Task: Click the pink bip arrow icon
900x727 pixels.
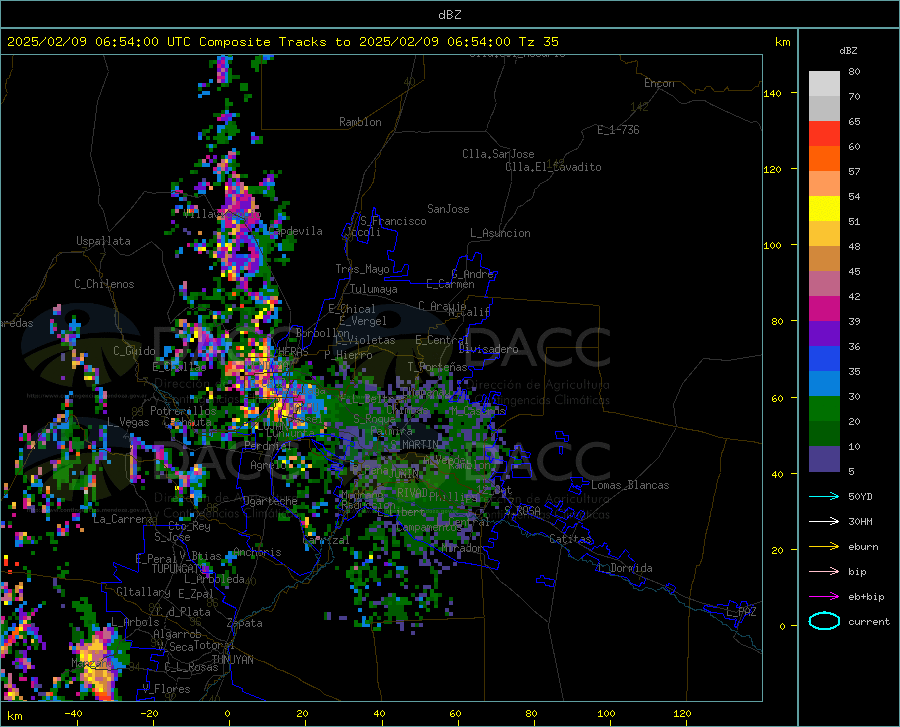Action: pyautogui.click(x=824, y=571)
